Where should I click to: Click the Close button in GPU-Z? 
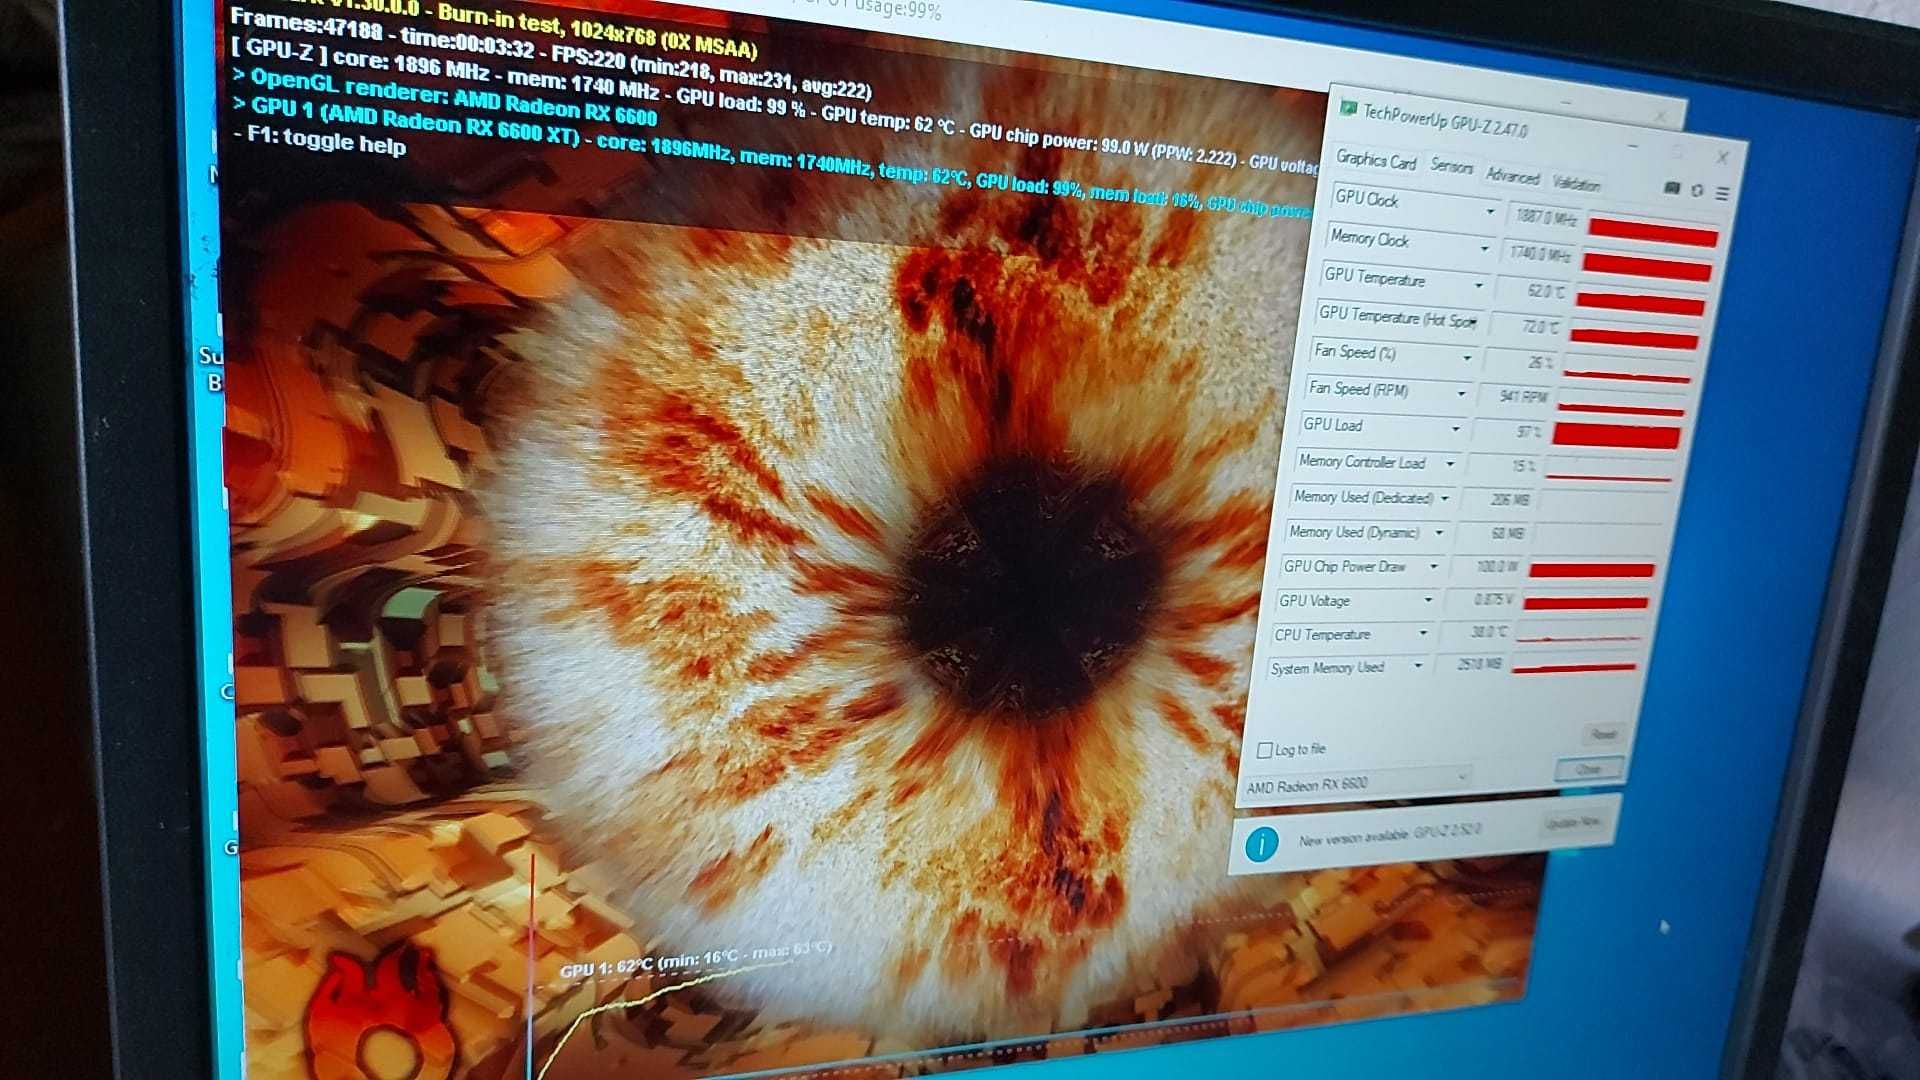tap(1588, 769)
